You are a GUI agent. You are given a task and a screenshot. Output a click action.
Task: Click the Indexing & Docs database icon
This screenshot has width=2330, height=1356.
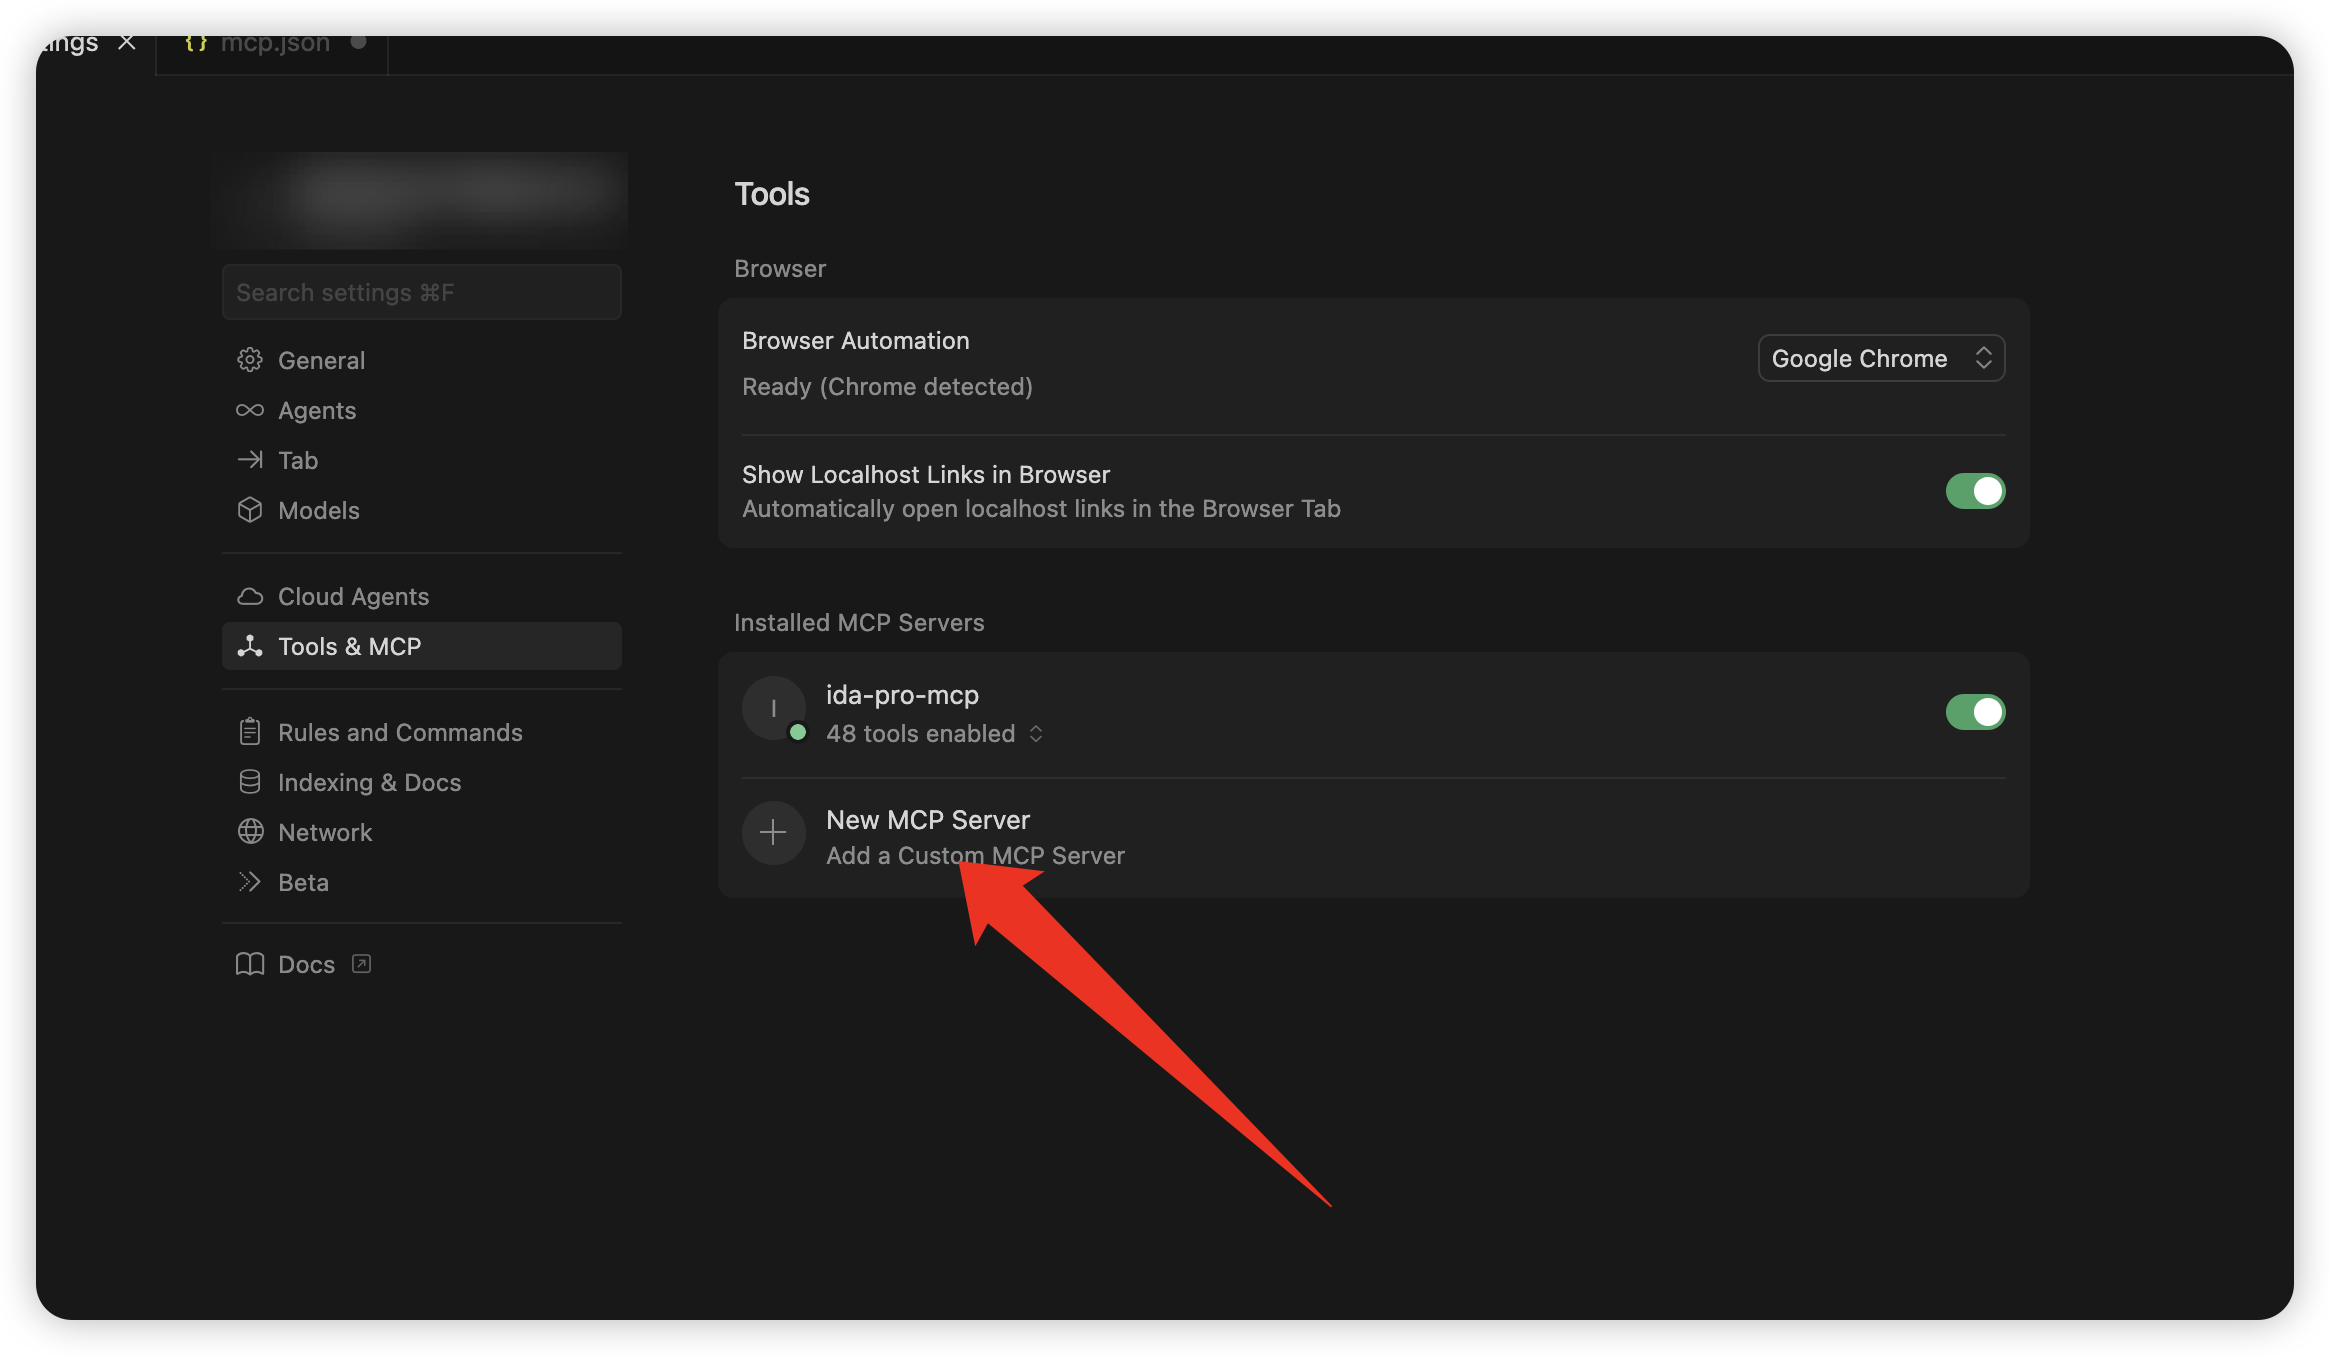(x=249, y=782)
